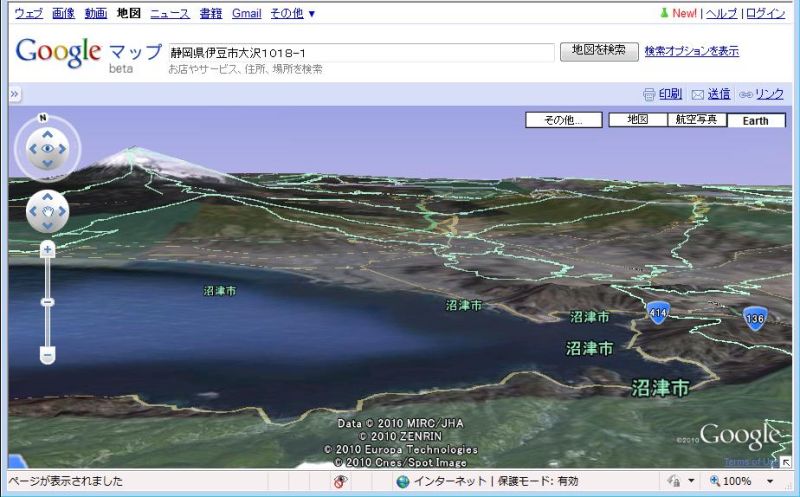
Task: Open the 100% zoom level dropdown arrow
Action: coord(769,481)
